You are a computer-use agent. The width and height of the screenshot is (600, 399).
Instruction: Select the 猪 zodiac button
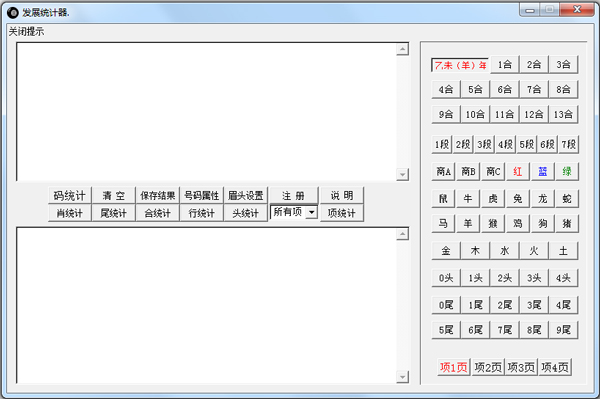click(x=567, y=223)
